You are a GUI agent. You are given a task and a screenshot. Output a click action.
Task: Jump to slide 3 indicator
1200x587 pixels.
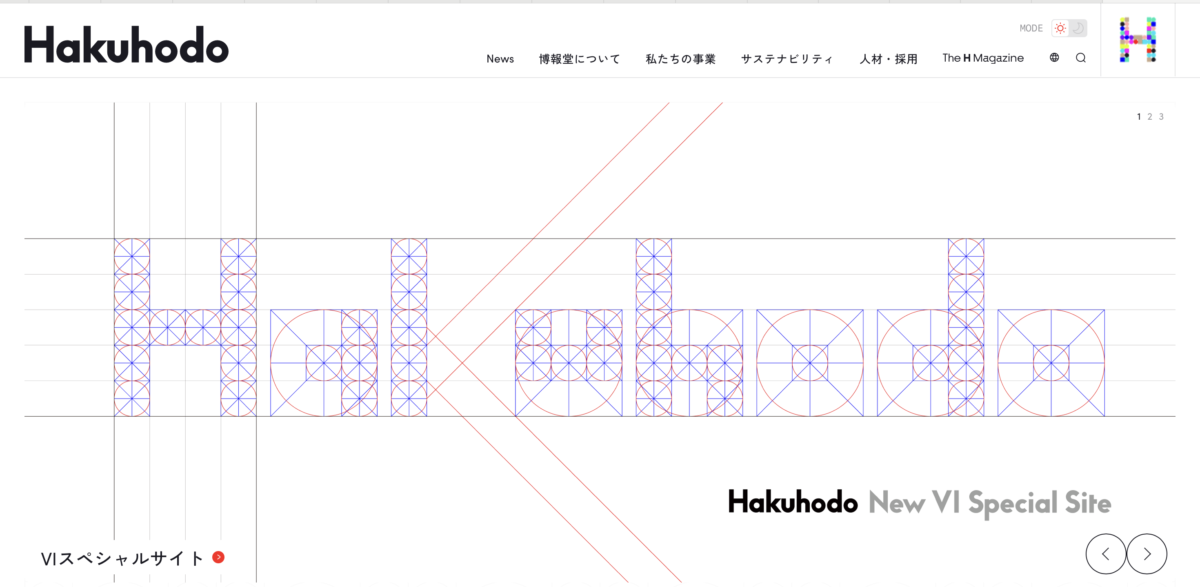(1161, 117)
